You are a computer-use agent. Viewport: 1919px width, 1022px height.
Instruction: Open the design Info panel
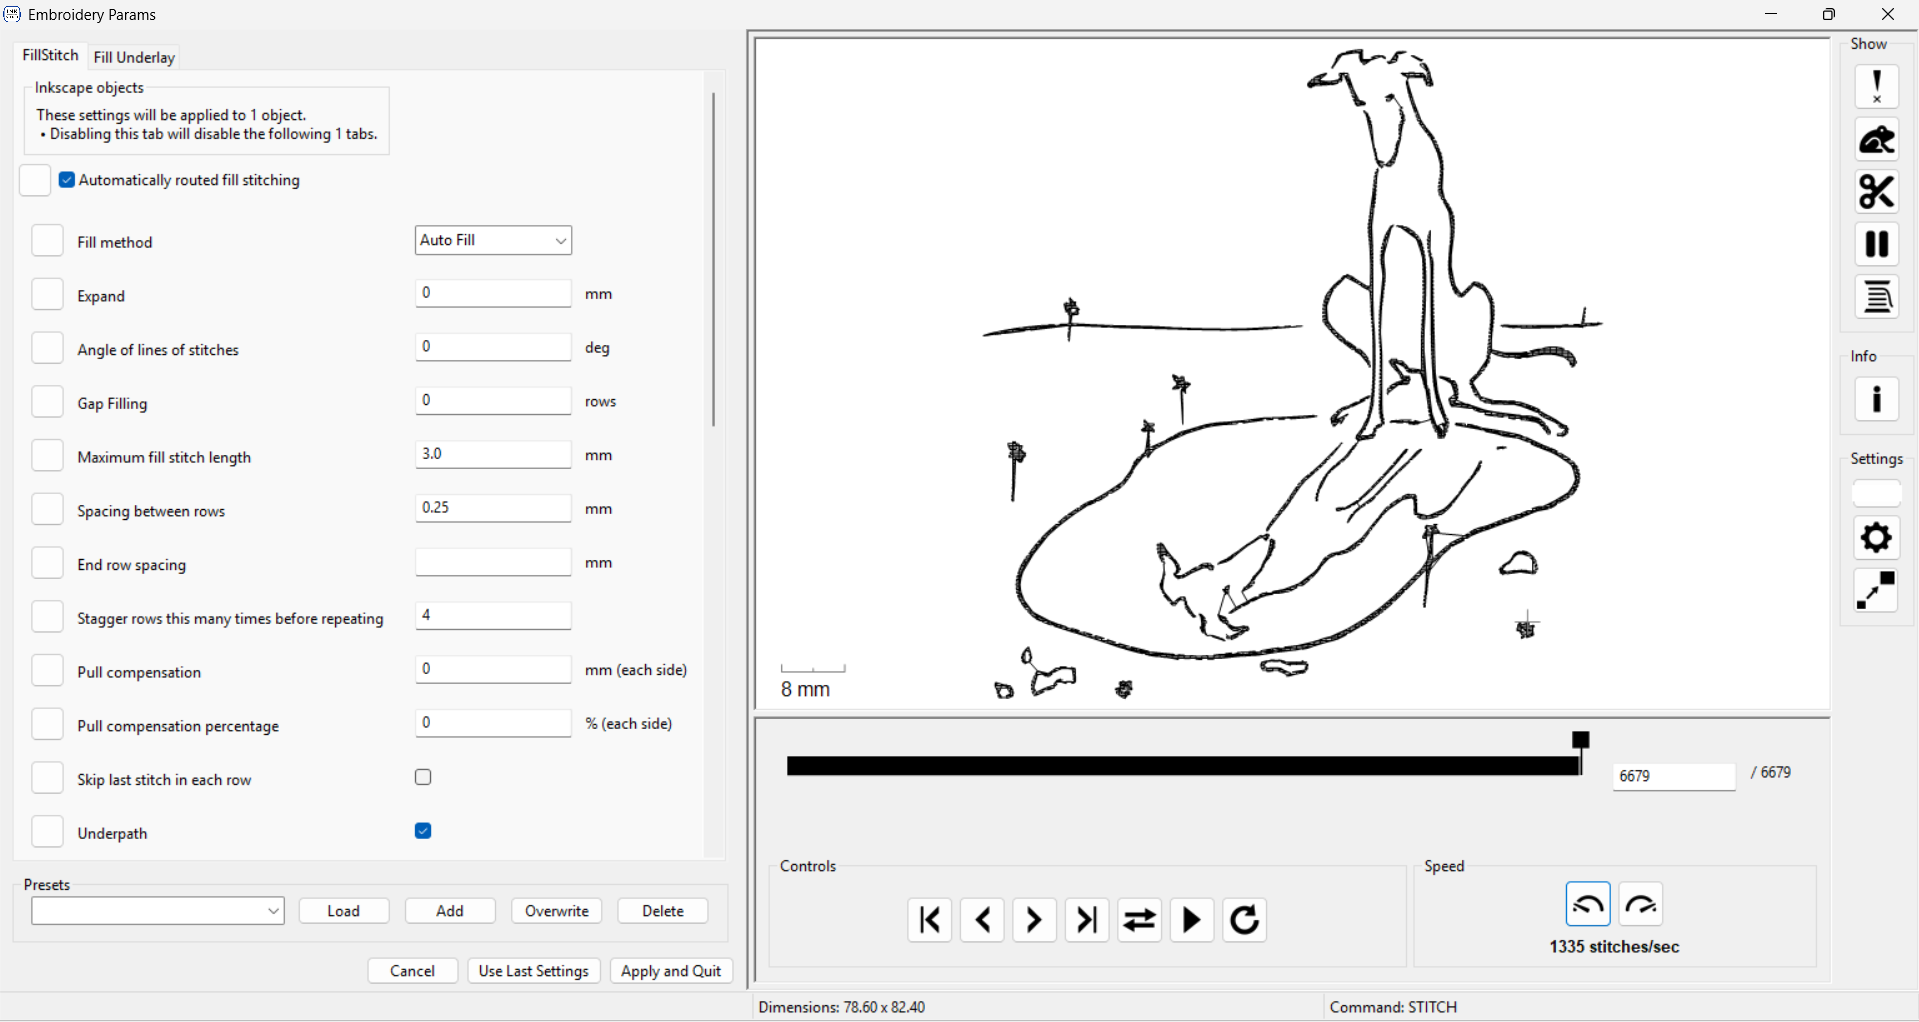click(1876, 400)
